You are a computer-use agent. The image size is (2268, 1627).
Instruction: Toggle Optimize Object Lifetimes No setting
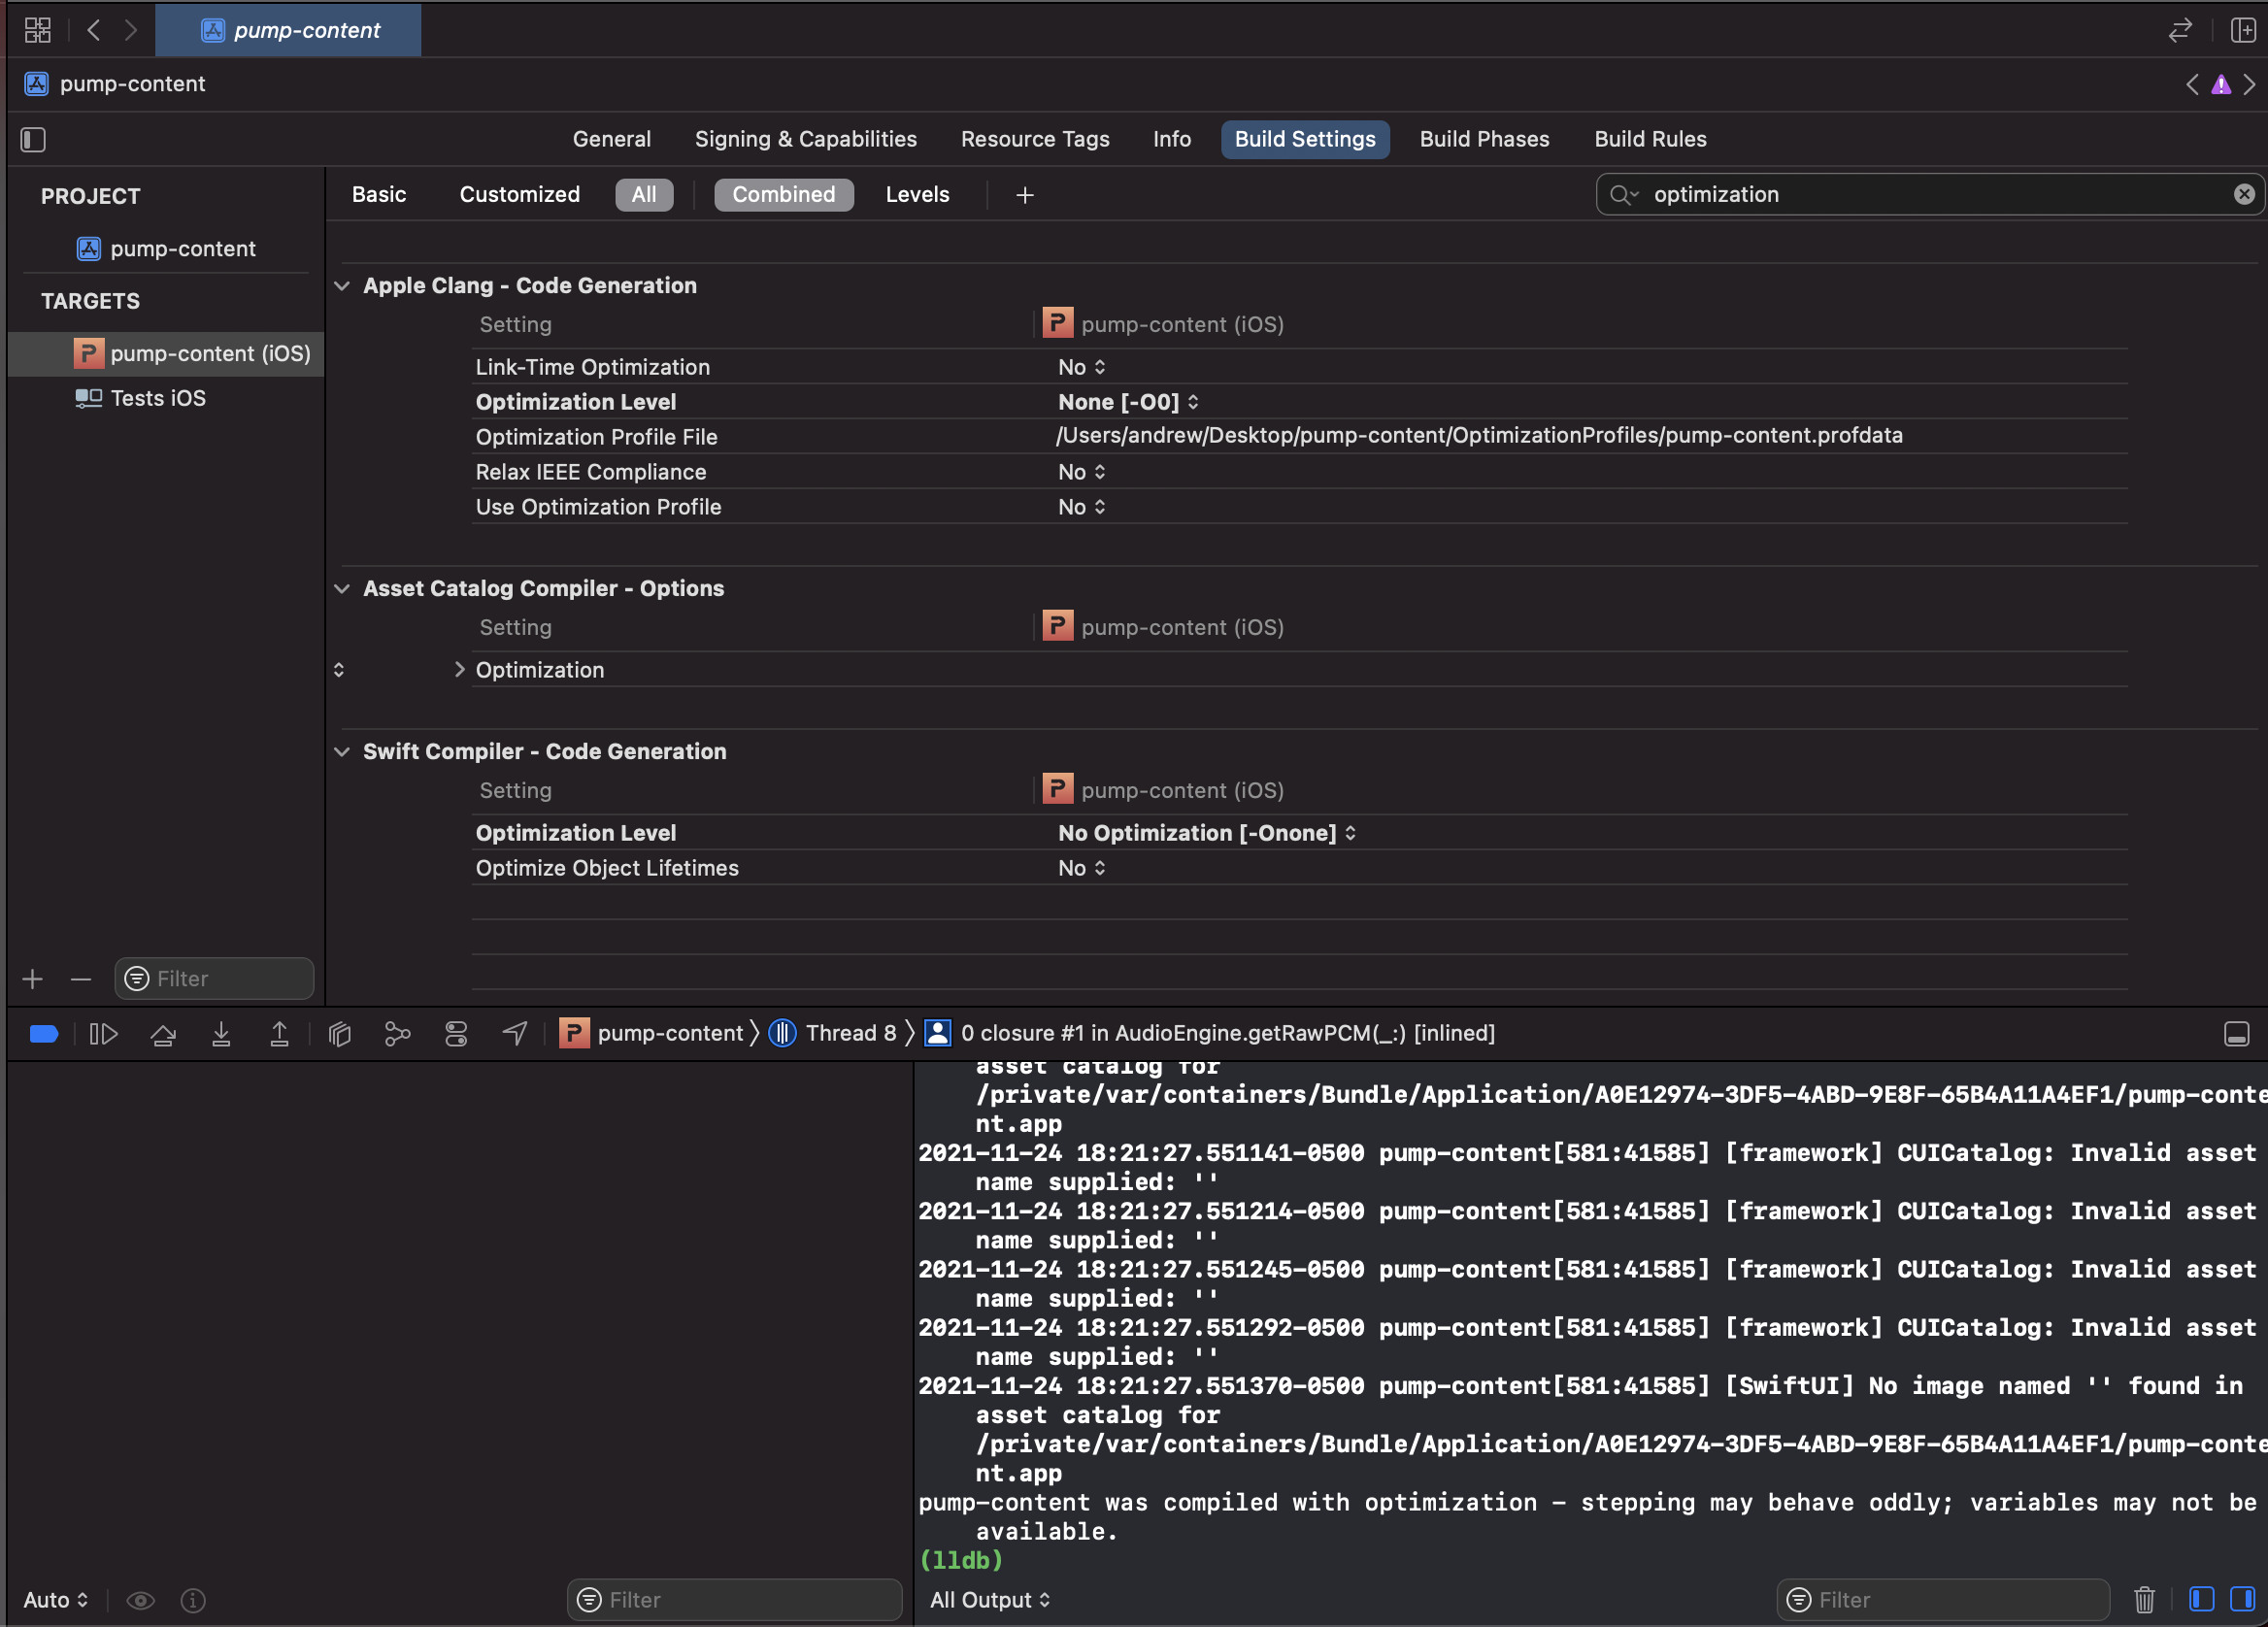pos(1082,866)
